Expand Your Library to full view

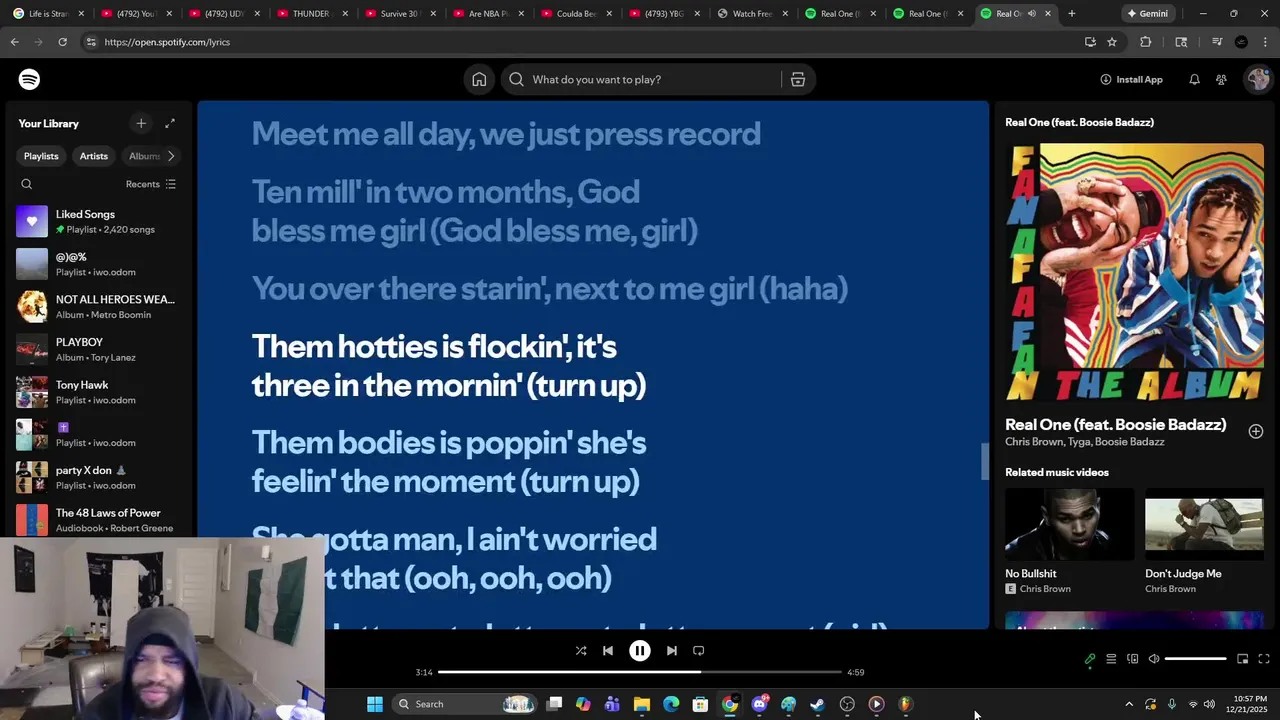(x=170, y=123)
